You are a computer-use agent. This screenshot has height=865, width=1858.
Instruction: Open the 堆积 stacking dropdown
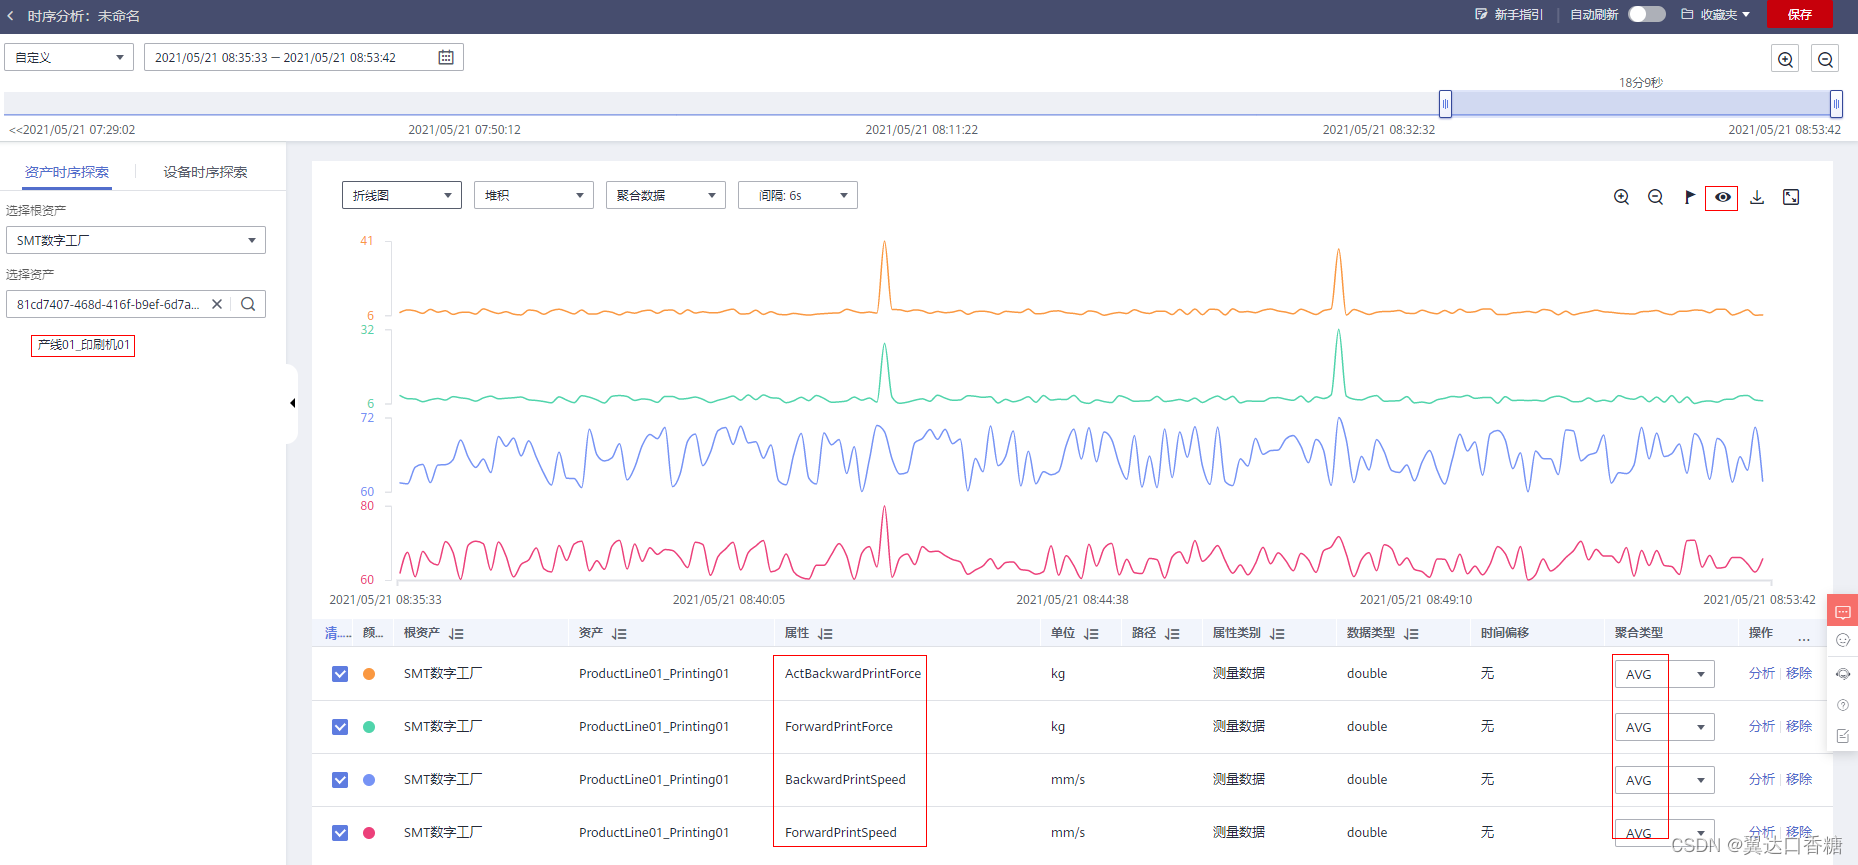pyautogui.click(x=534, y=195)
